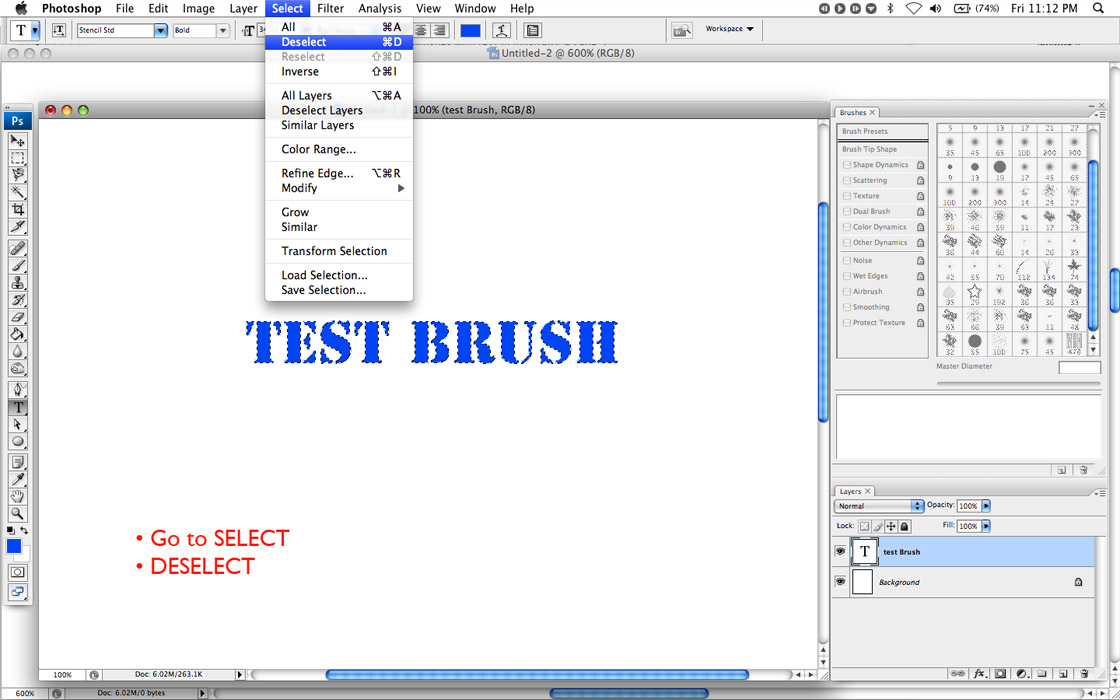Choose Inverse from Select menu

coord(339,71)
